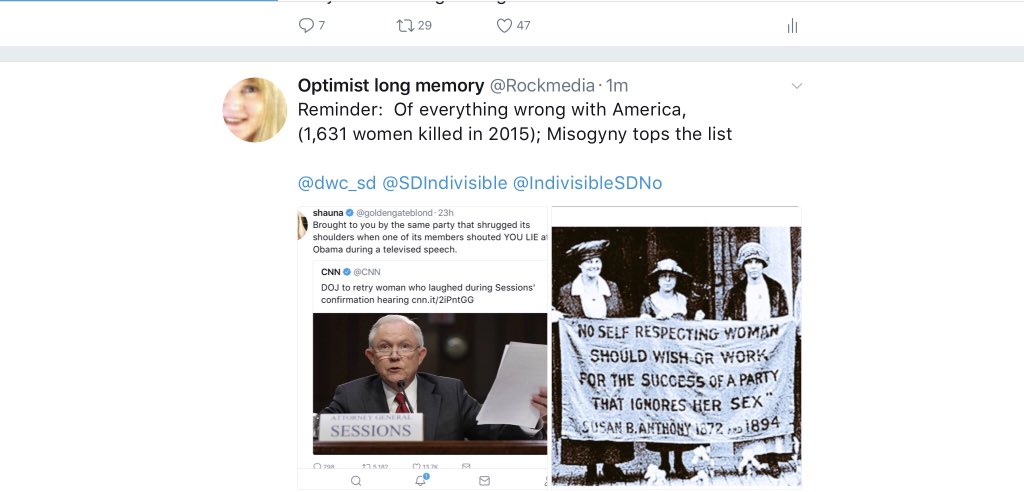Open the messages envelope icon
This screenshot has width=1024, height=492.
click(x=484, y=480)
